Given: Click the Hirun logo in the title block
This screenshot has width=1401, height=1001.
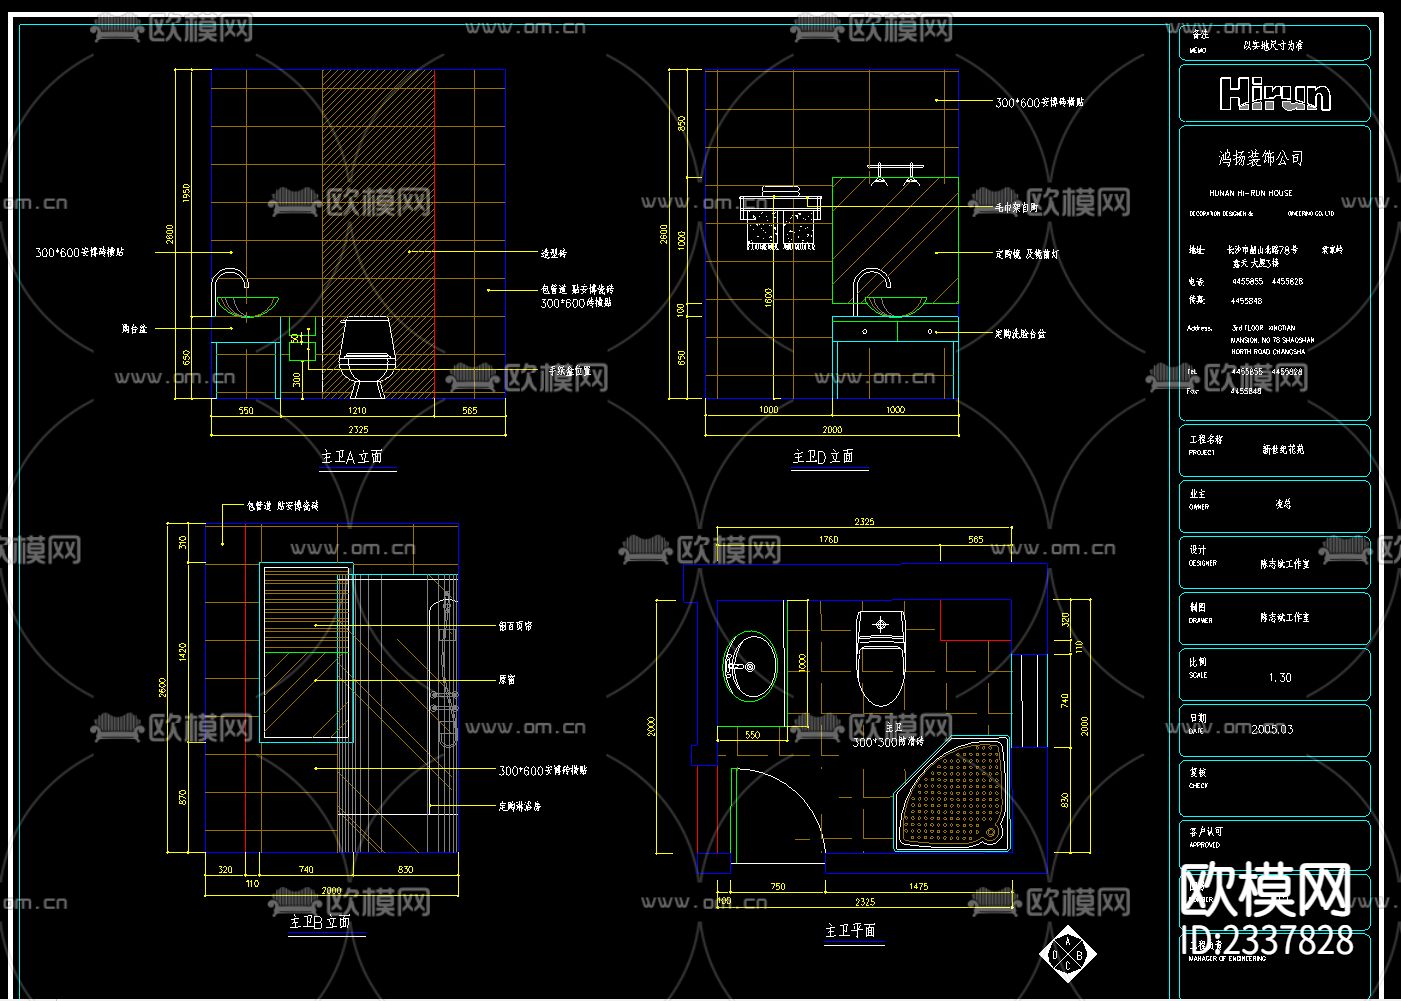Looking at the screenshot, I should [1275, 95].
